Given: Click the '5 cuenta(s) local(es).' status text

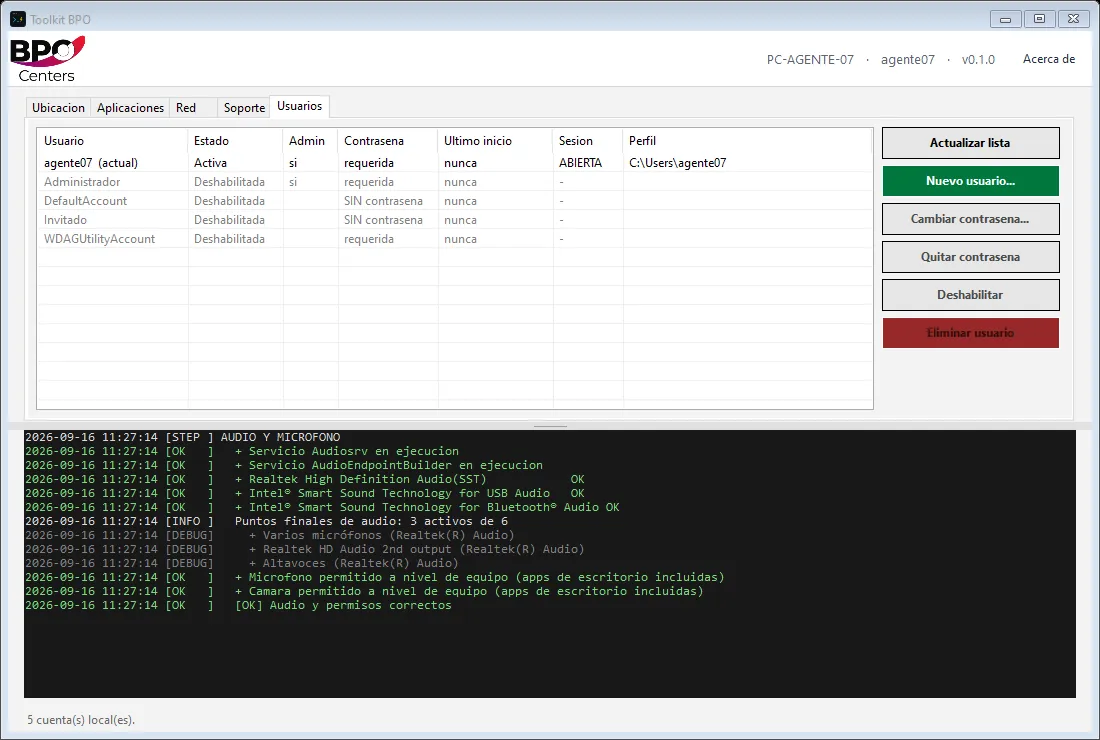Looking at the screenshot, I should point(81,720).
